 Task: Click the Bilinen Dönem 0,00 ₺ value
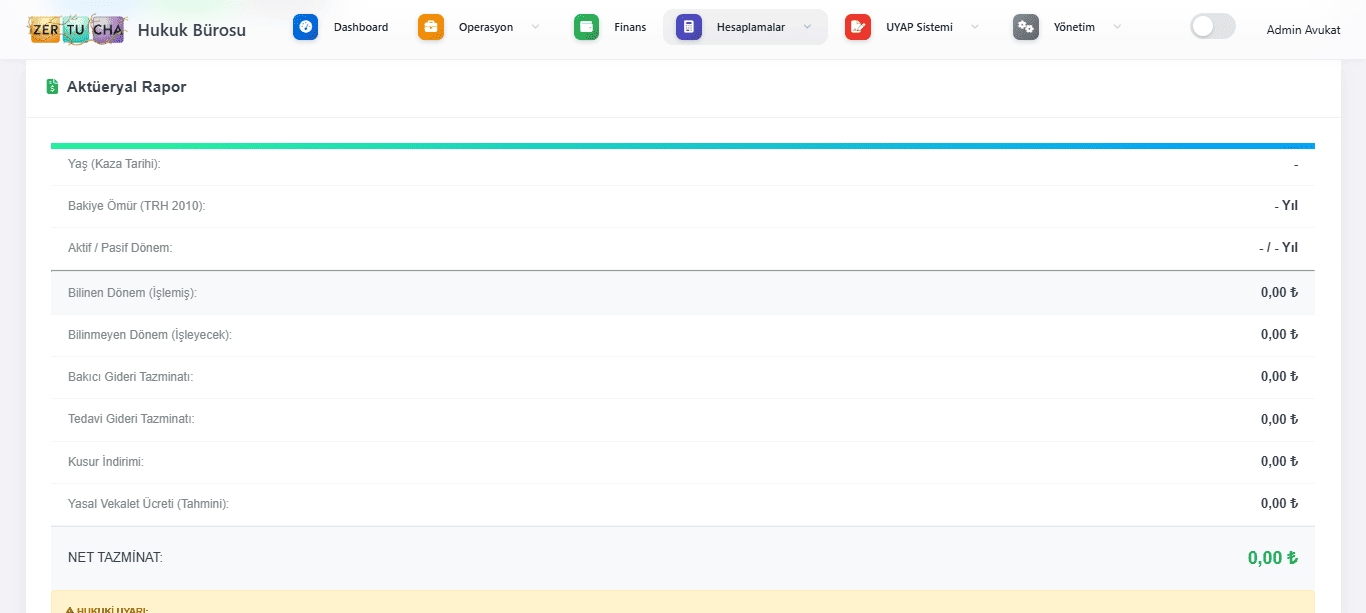pos(1280,293)
